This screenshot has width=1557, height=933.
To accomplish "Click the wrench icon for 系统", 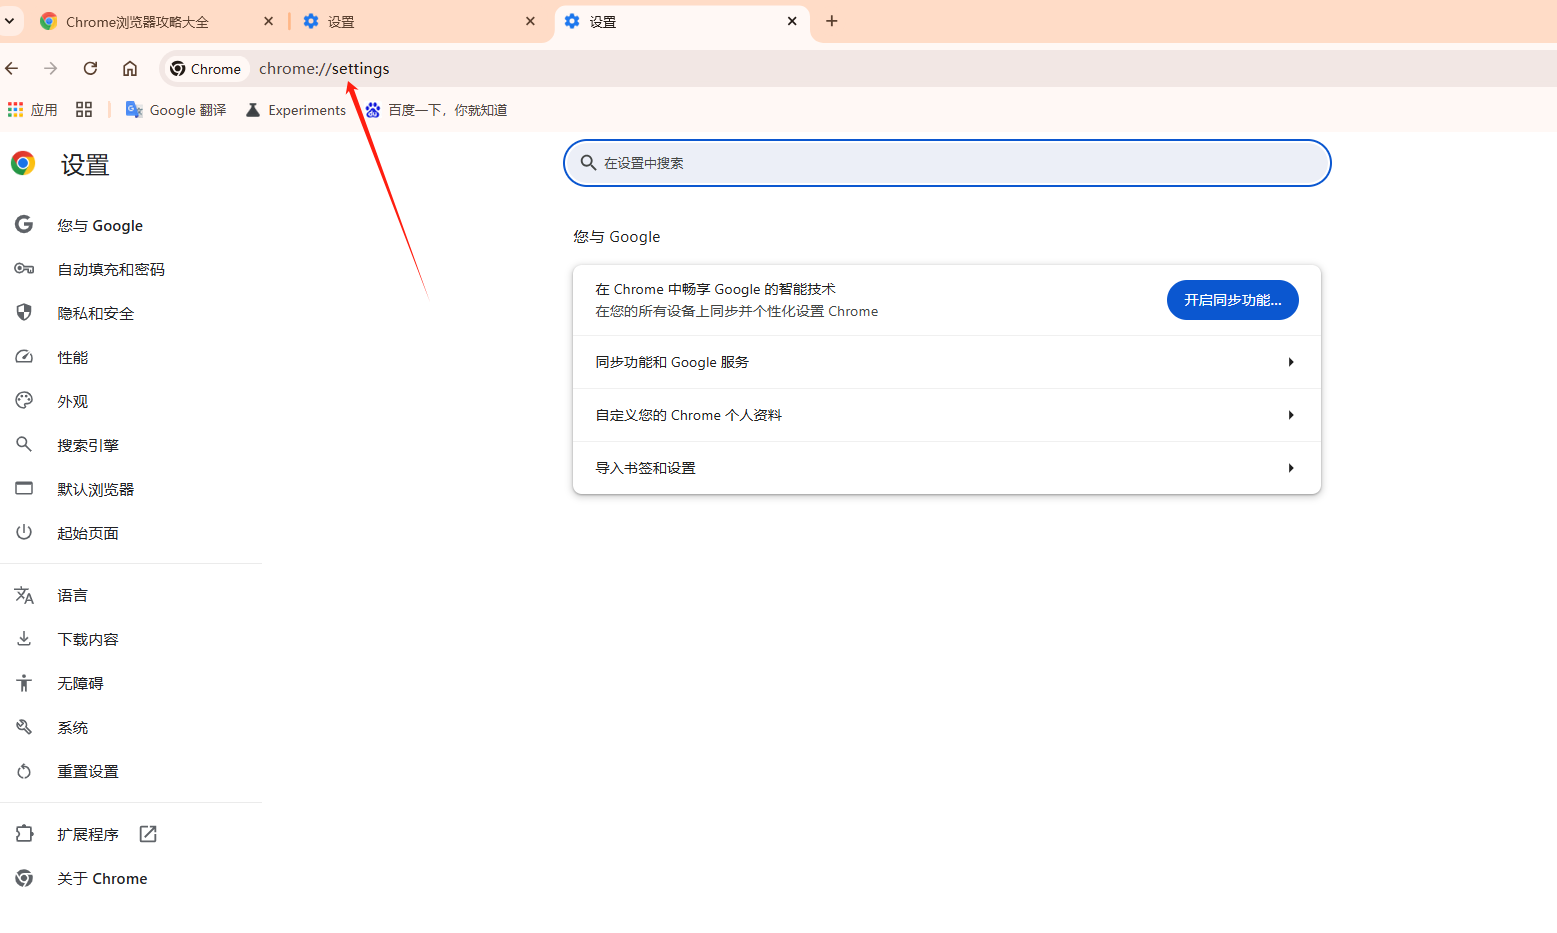I will click(24, 727).
